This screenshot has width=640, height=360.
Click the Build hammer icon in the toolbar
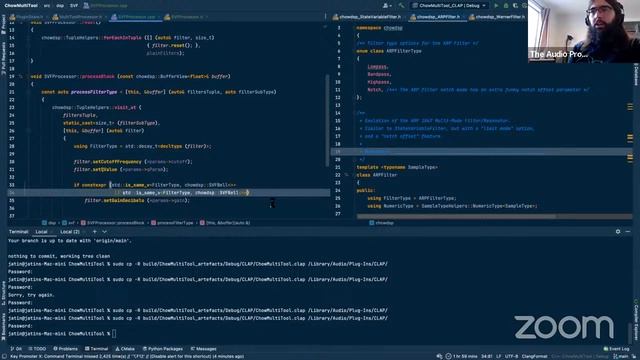point(401,6)
